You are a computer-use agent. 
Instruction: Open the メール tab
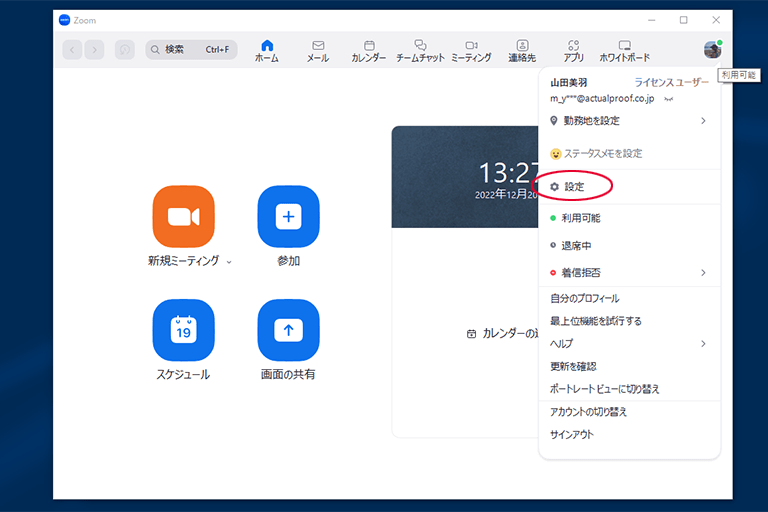click(x=318, y=51)
